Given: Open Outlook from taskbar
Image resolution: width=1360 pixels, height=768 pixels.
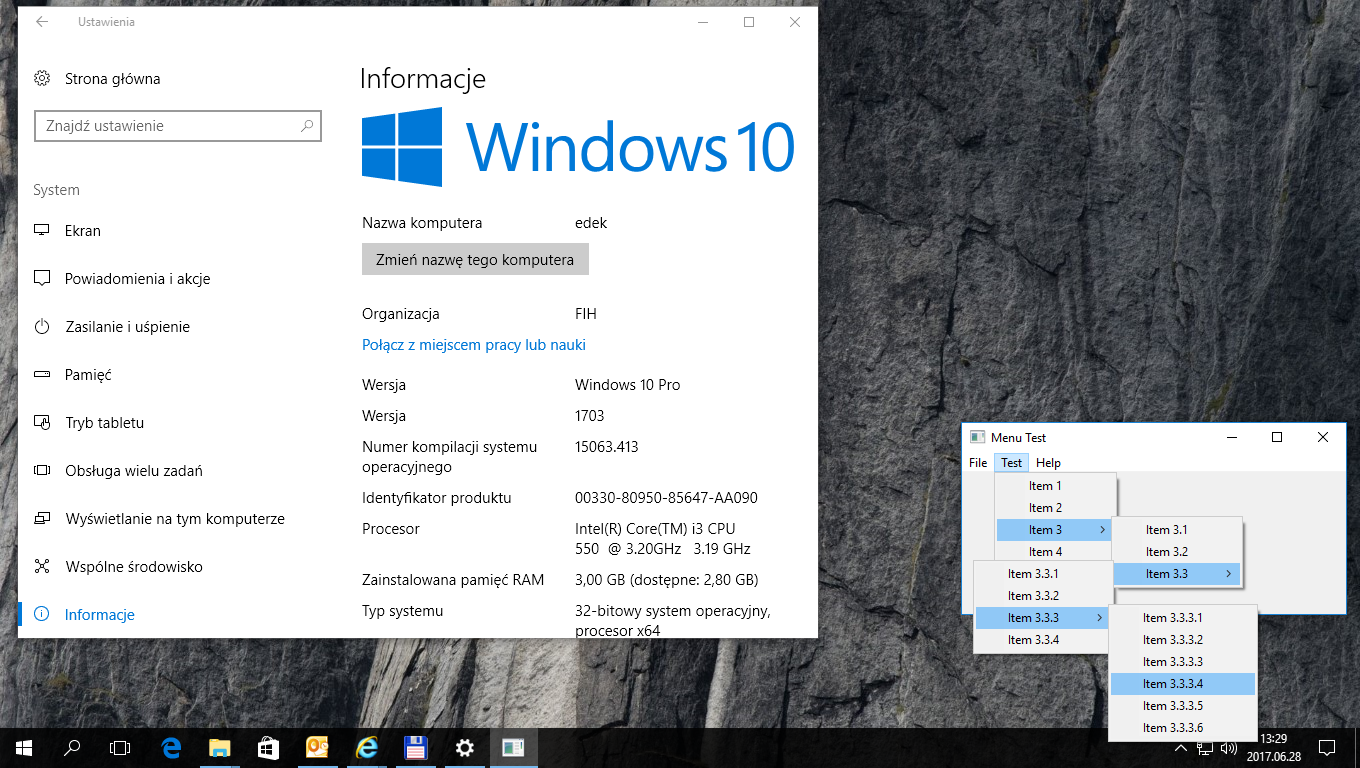Looking at the screenshot, I should (317, 747).
